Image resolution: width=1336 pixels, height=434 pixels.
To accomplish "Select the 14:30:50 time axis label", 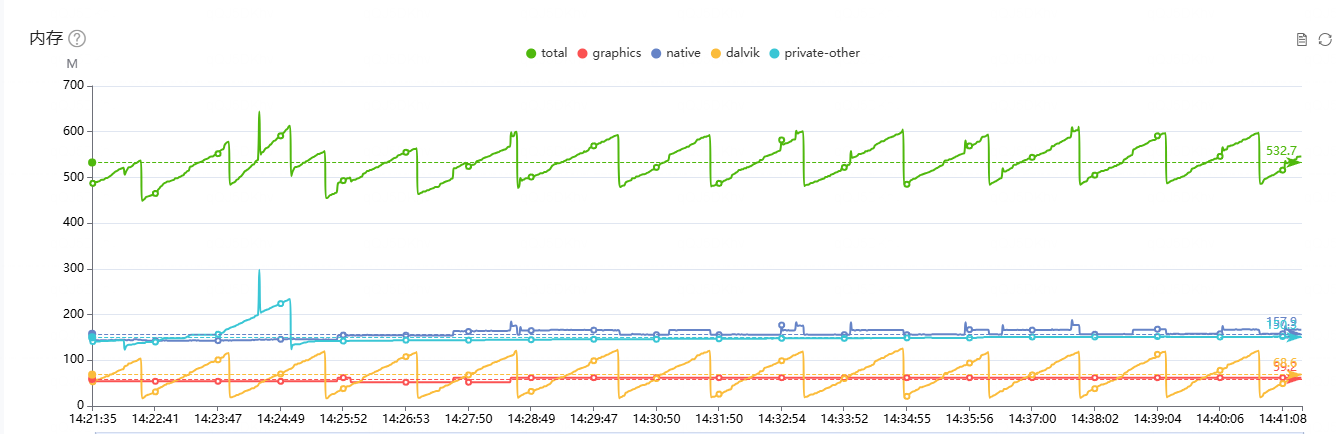I will (x=656, y=419).
